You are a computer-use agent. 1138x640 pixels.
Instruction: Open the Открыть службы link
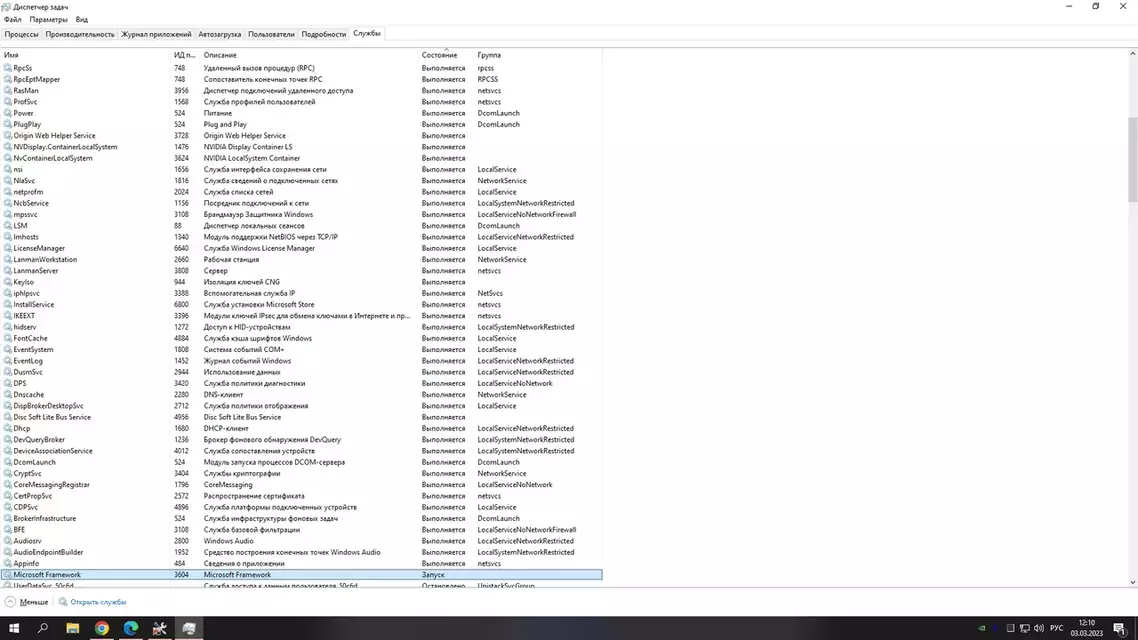(98, 602)
